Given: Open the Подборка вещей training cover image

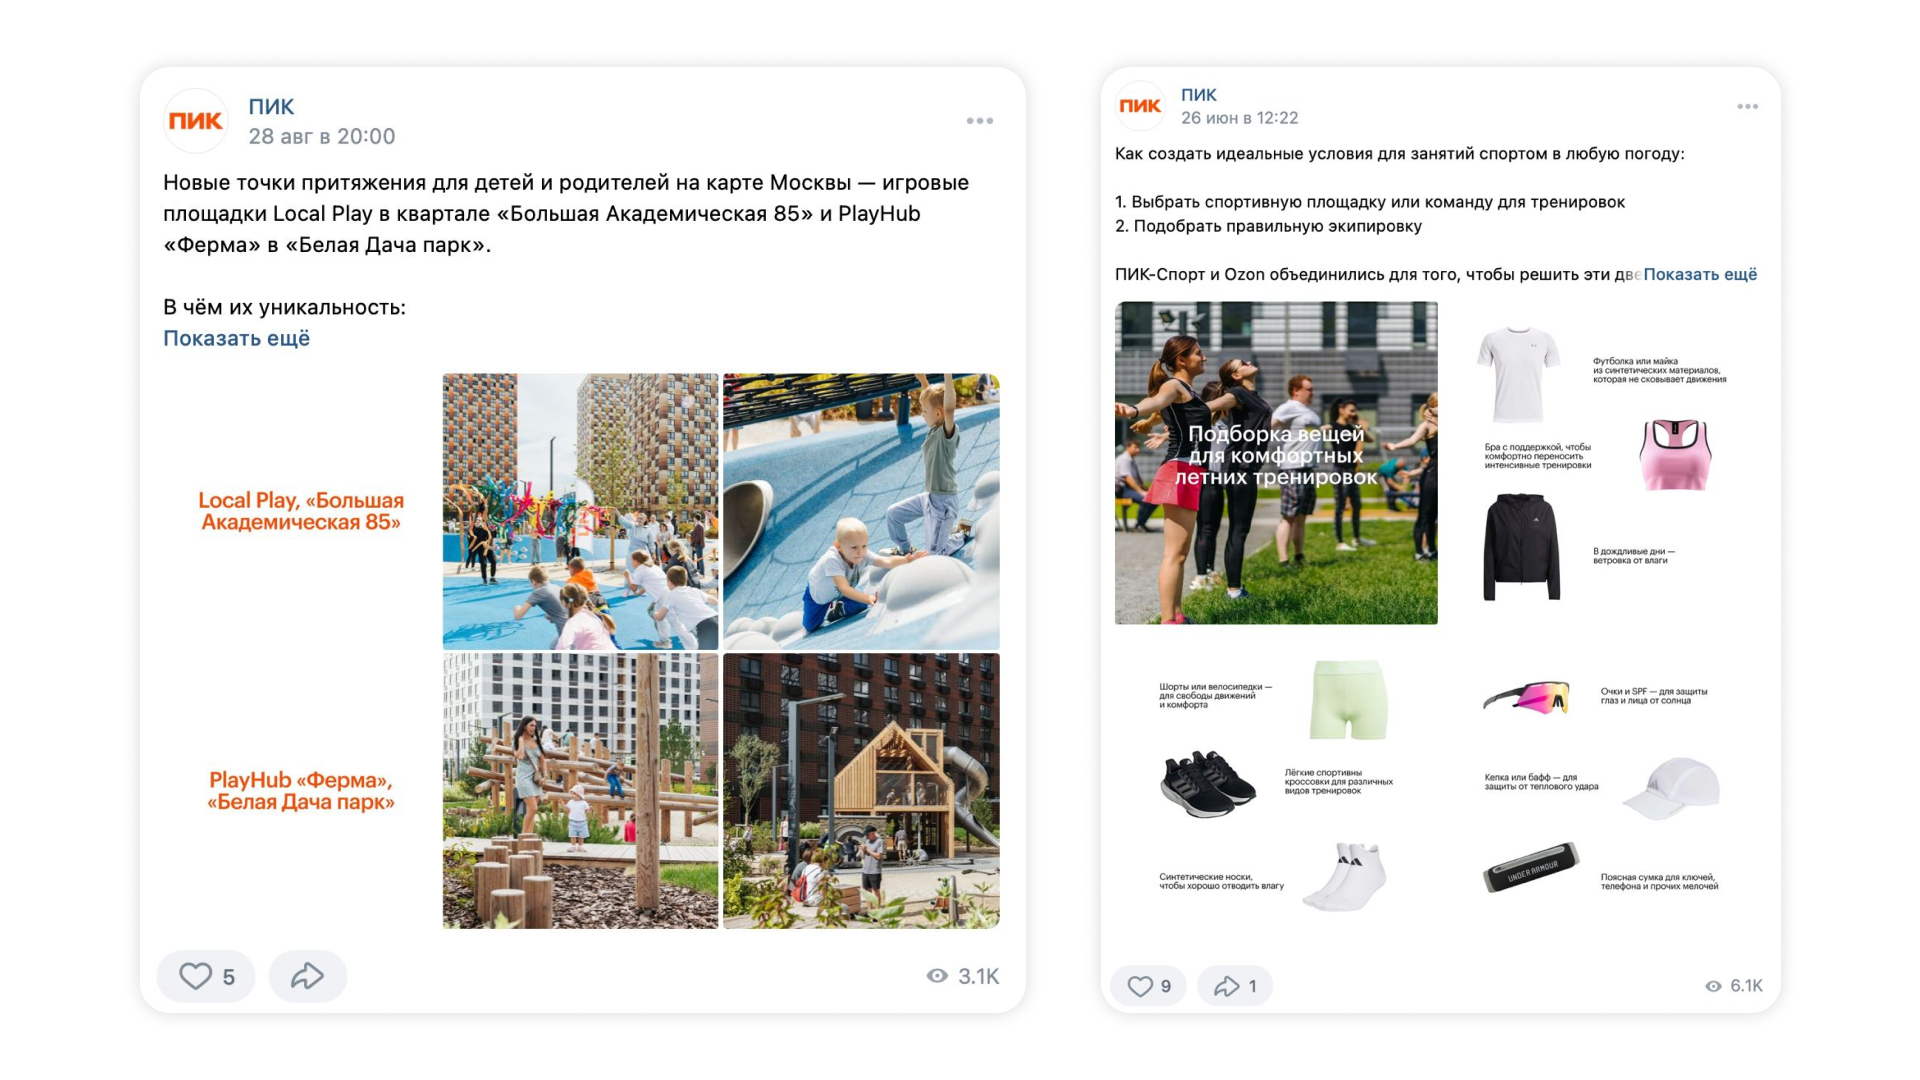Looking at the screenshot, I should click(1276, 463).
